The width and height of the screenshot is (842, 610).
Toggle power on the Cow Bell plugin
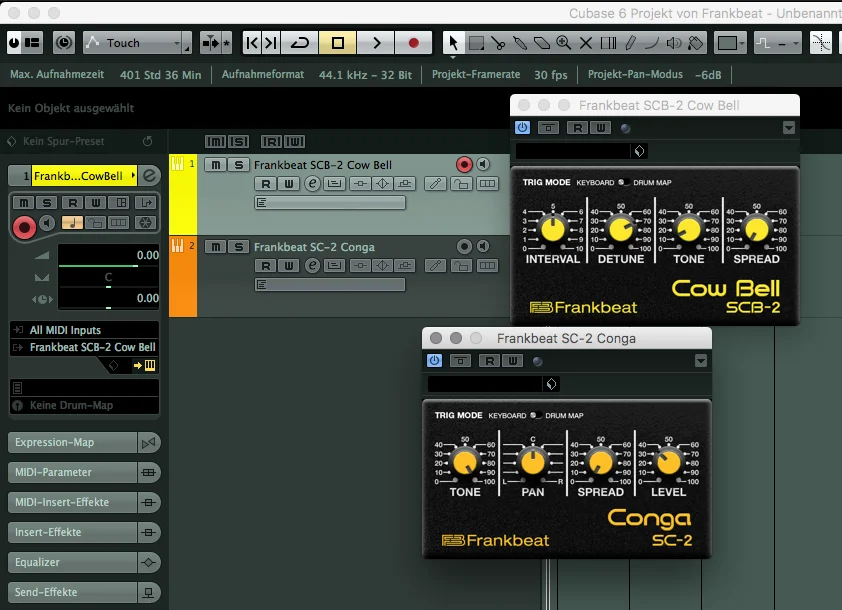pyautogui.click(x=522, y=128)
